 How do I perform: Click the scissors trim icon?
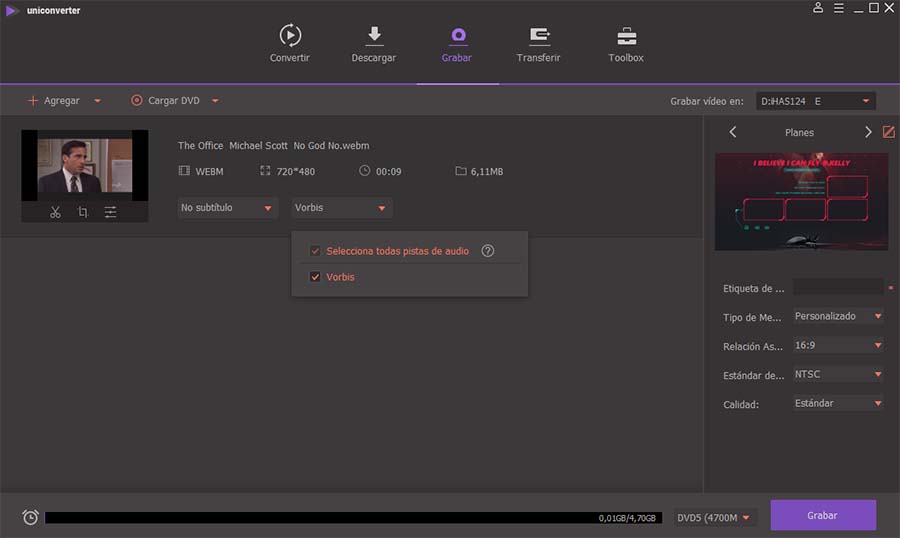tap(55, 212)
